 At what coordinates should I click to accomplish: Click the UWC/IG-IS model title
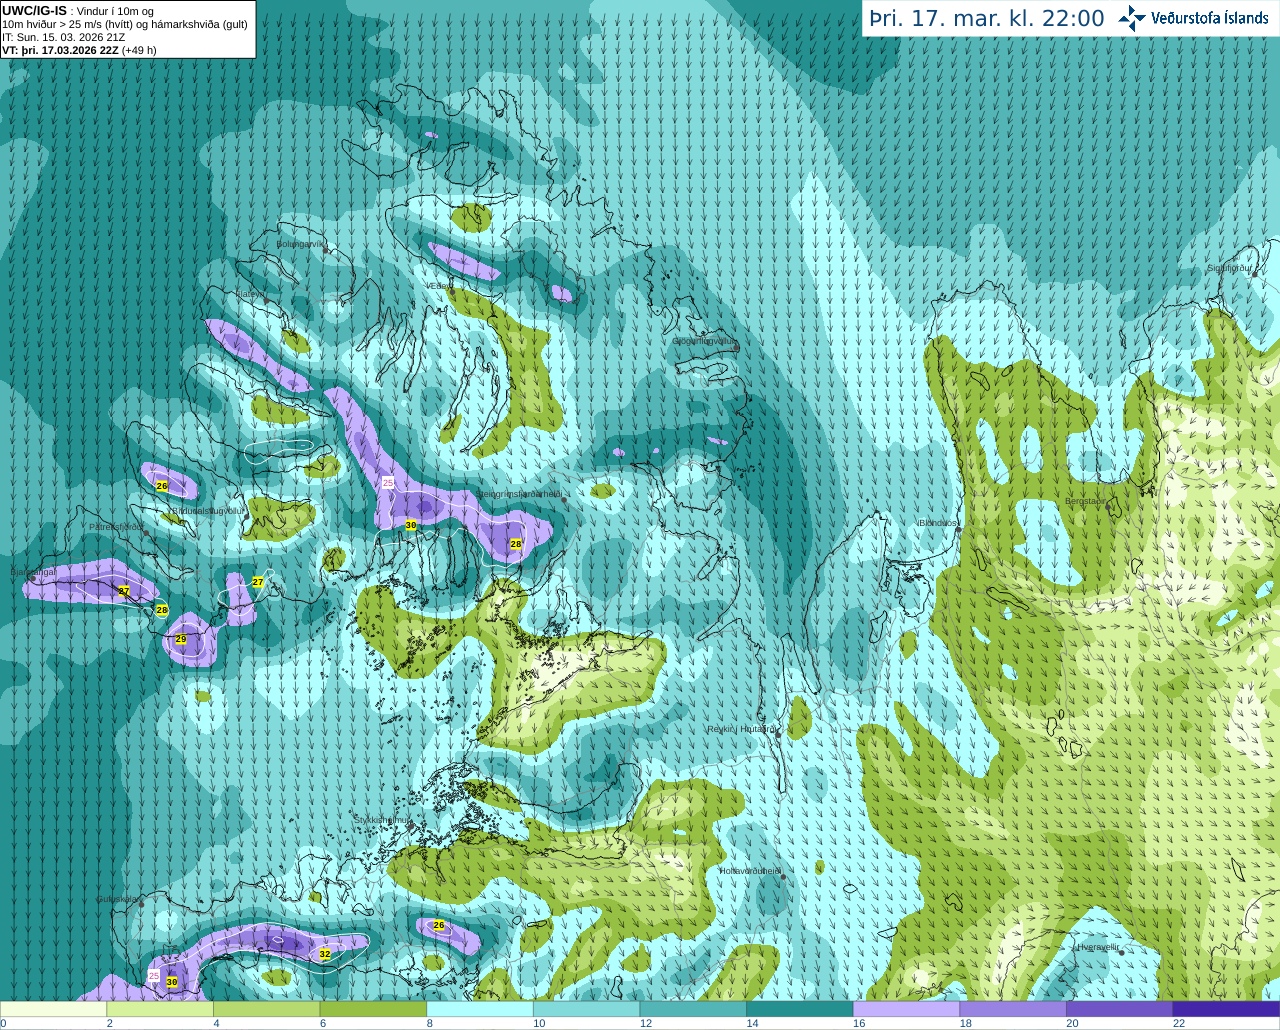[34, 10]
